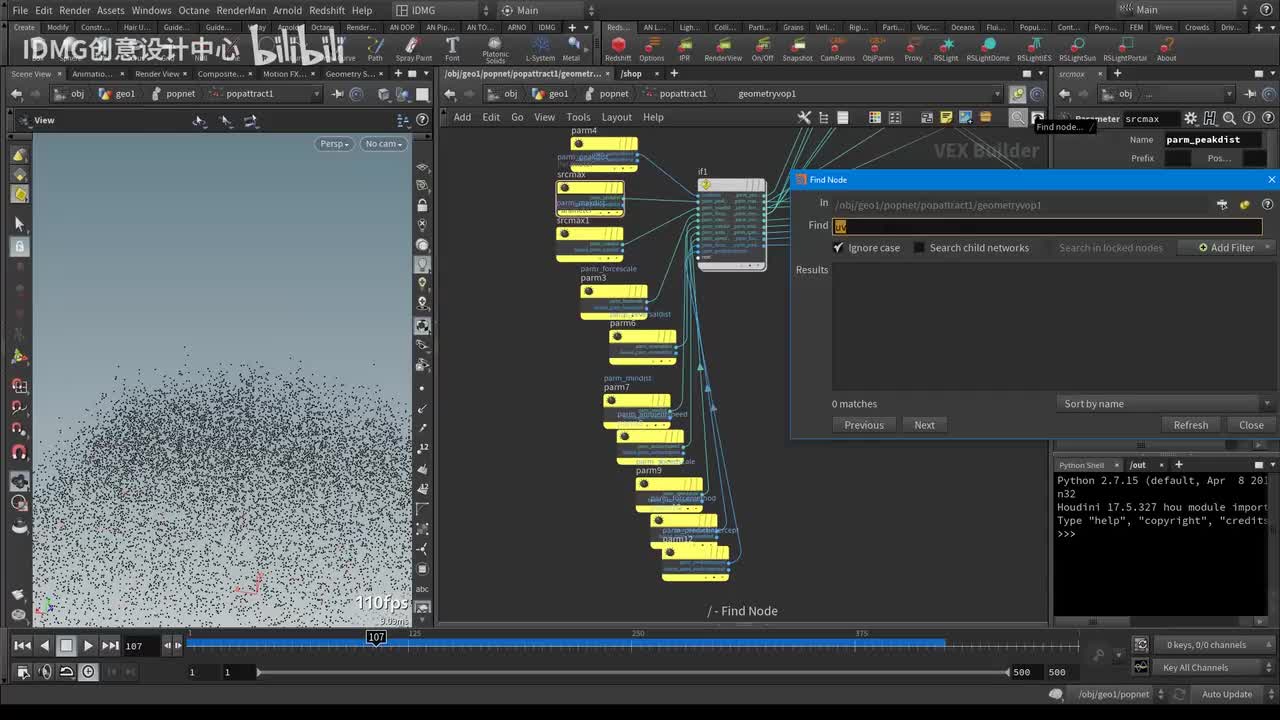Click the Next button in Find Node

pyautogui.click(x=924, y=425)
